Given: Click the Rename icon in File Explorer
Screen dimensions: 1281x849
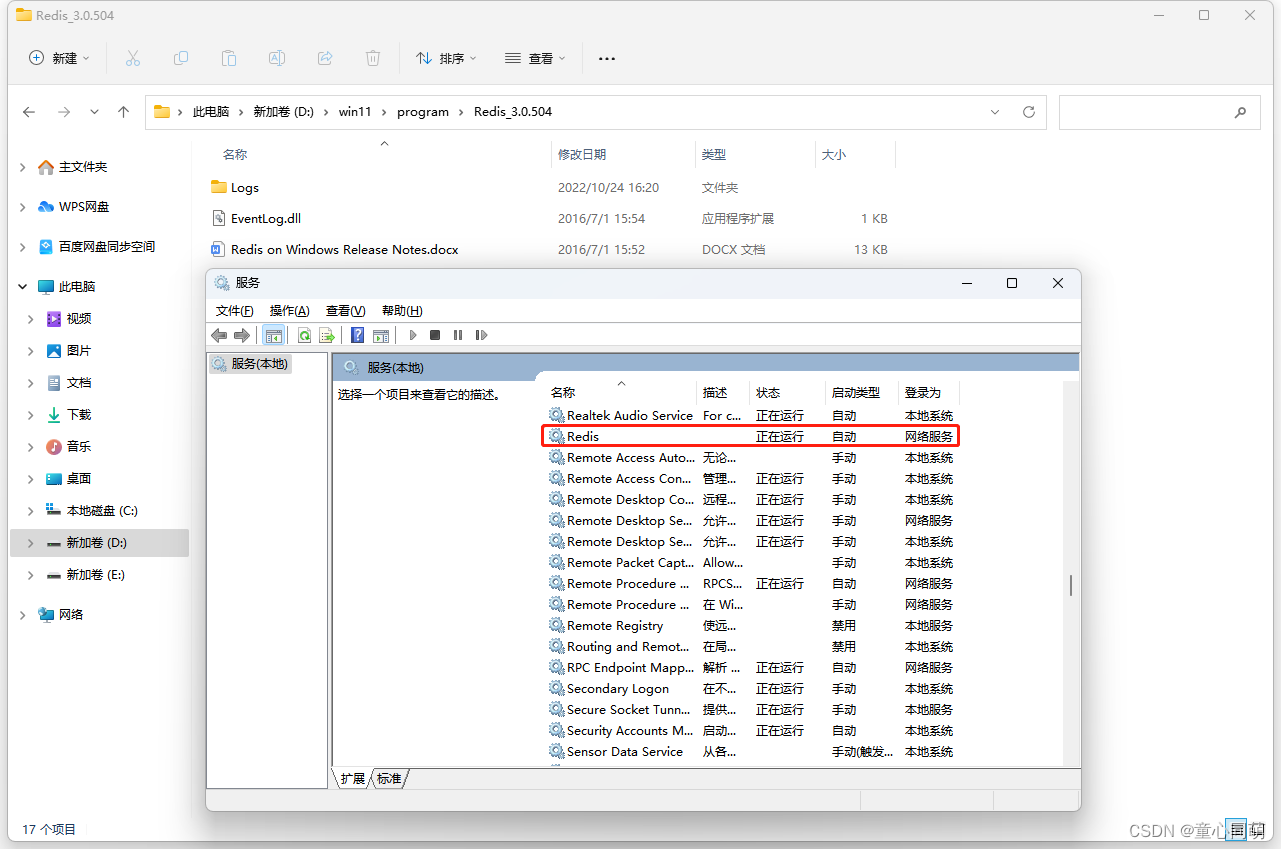Looking at the screenshot, I should [277, 58].
